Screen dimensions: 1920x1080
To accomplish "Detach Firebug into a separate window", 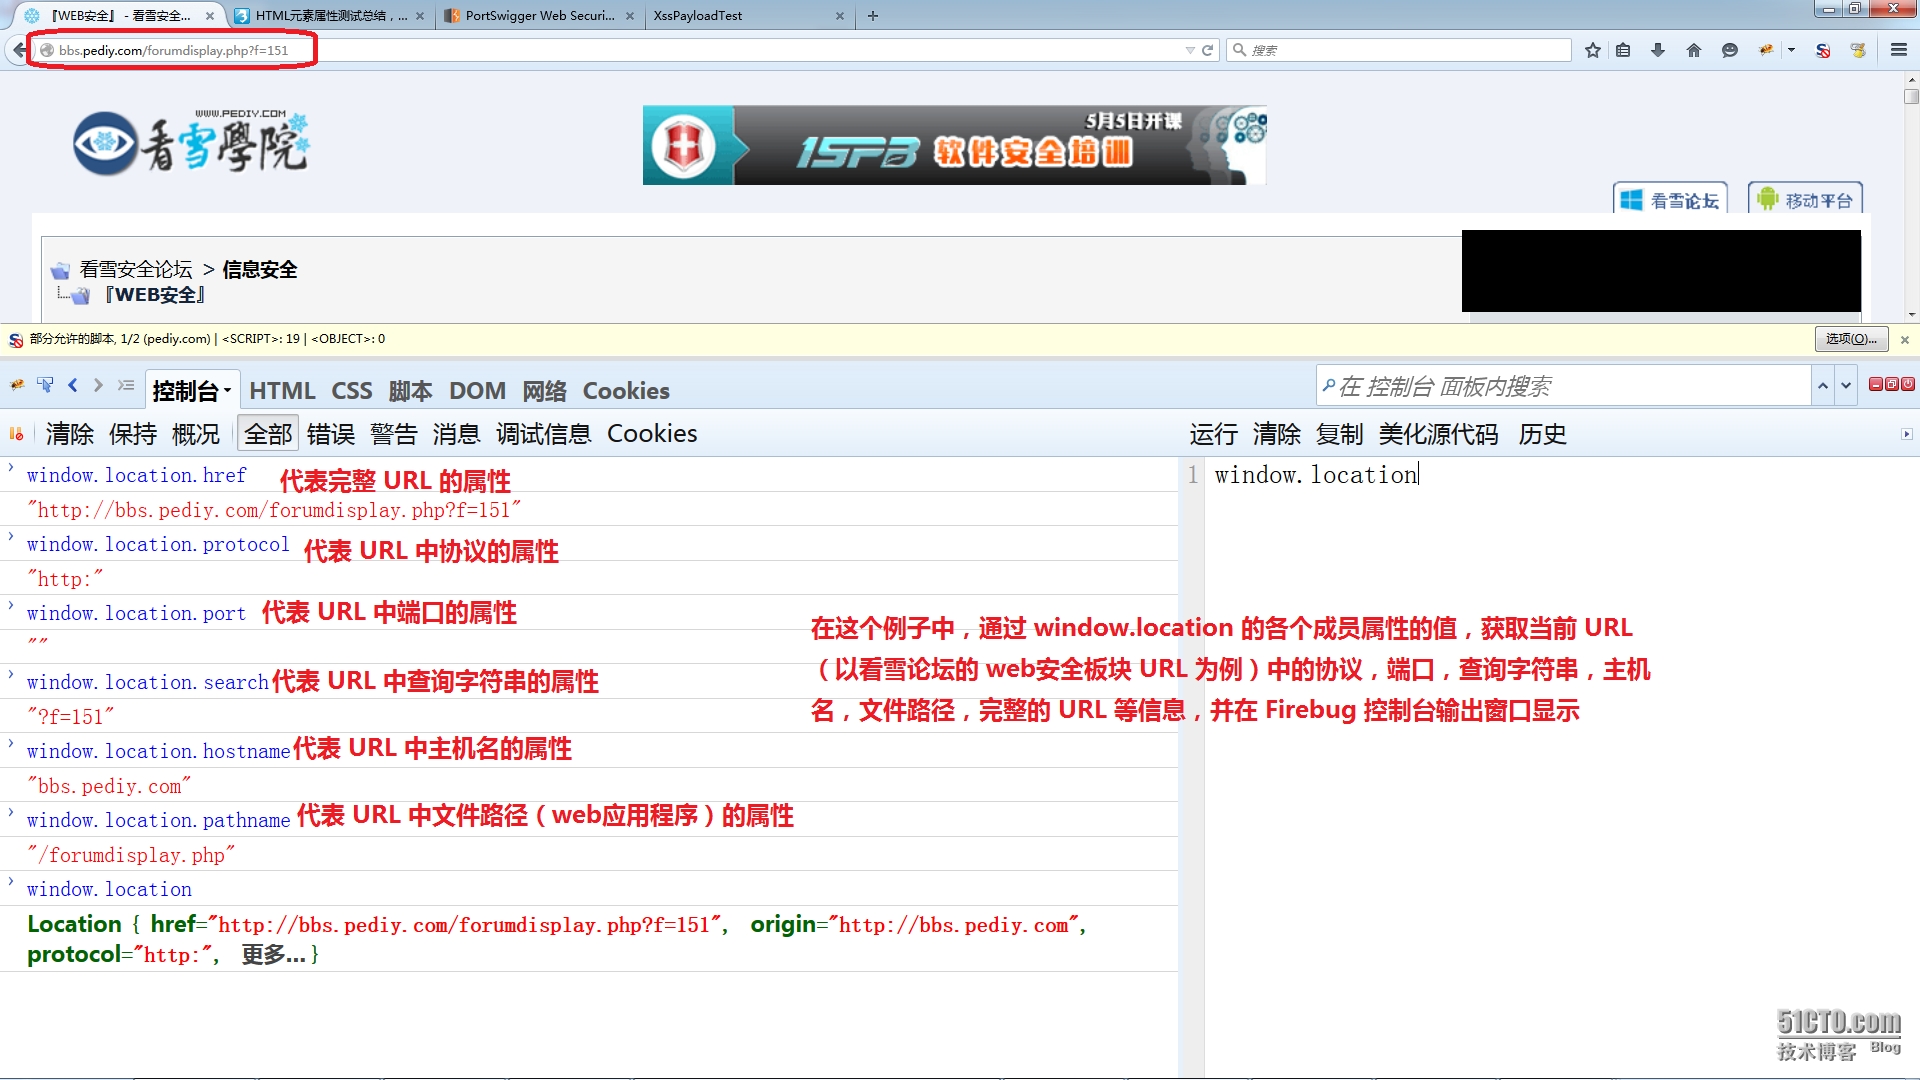I will [1891, 385].
